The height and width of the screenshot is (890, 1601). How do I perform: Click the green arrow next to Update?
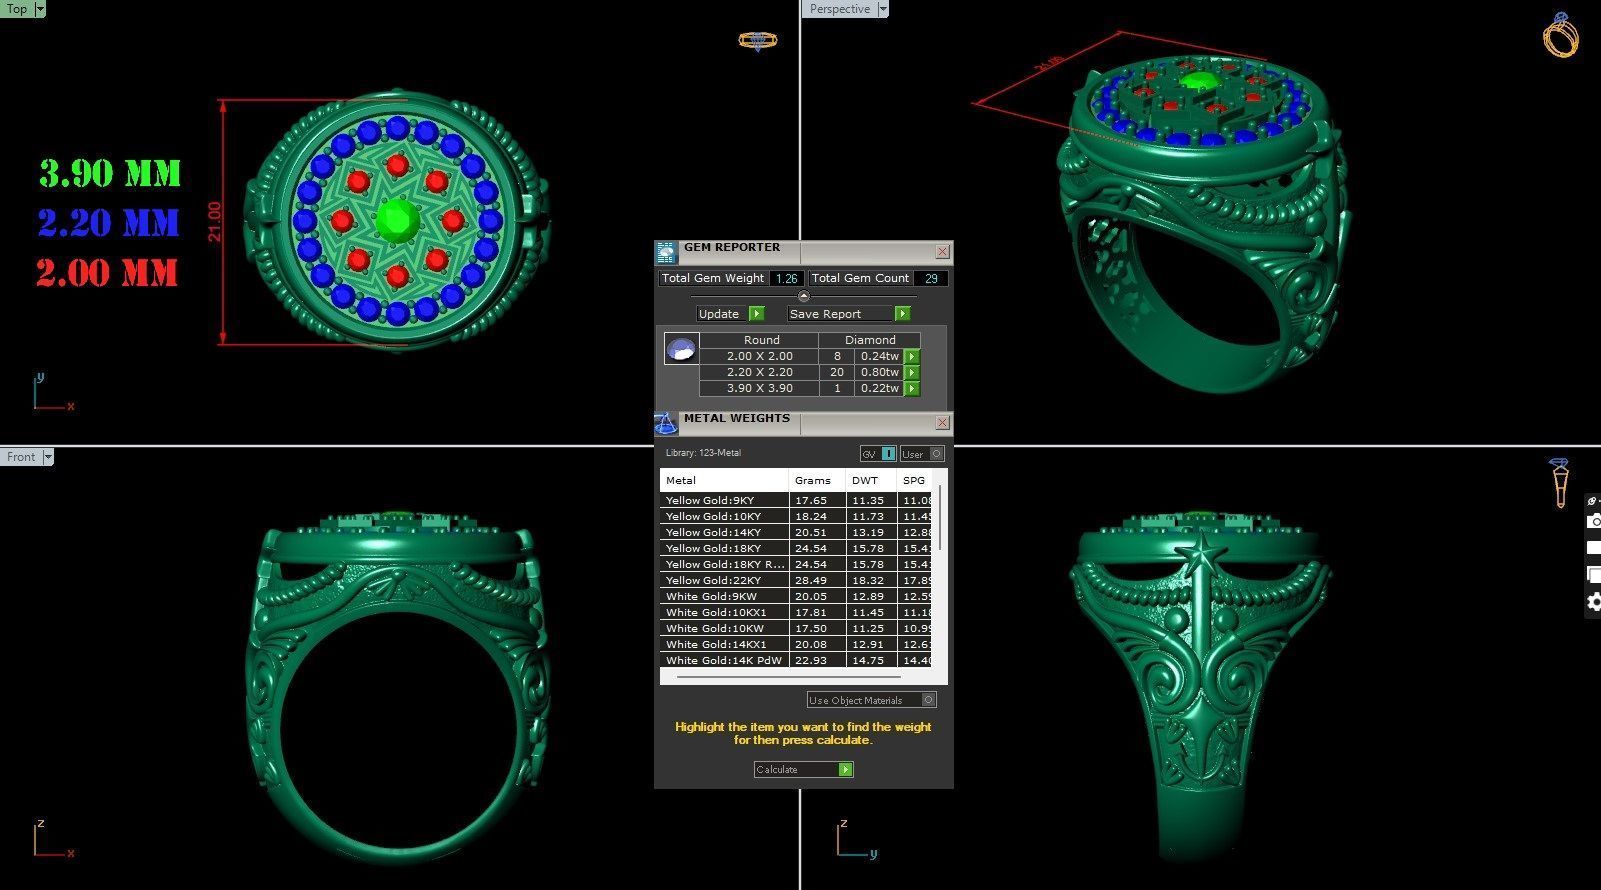coord(757,314)
